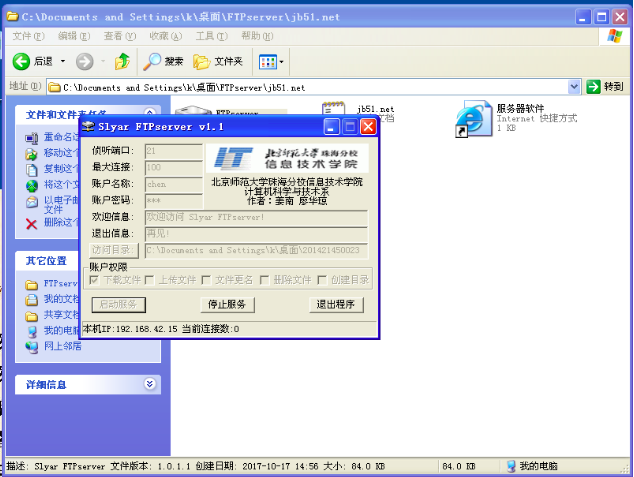Click the 网上邻居 link in Other Places
This screenshot has height=477, width=634.
click(63, 346)
